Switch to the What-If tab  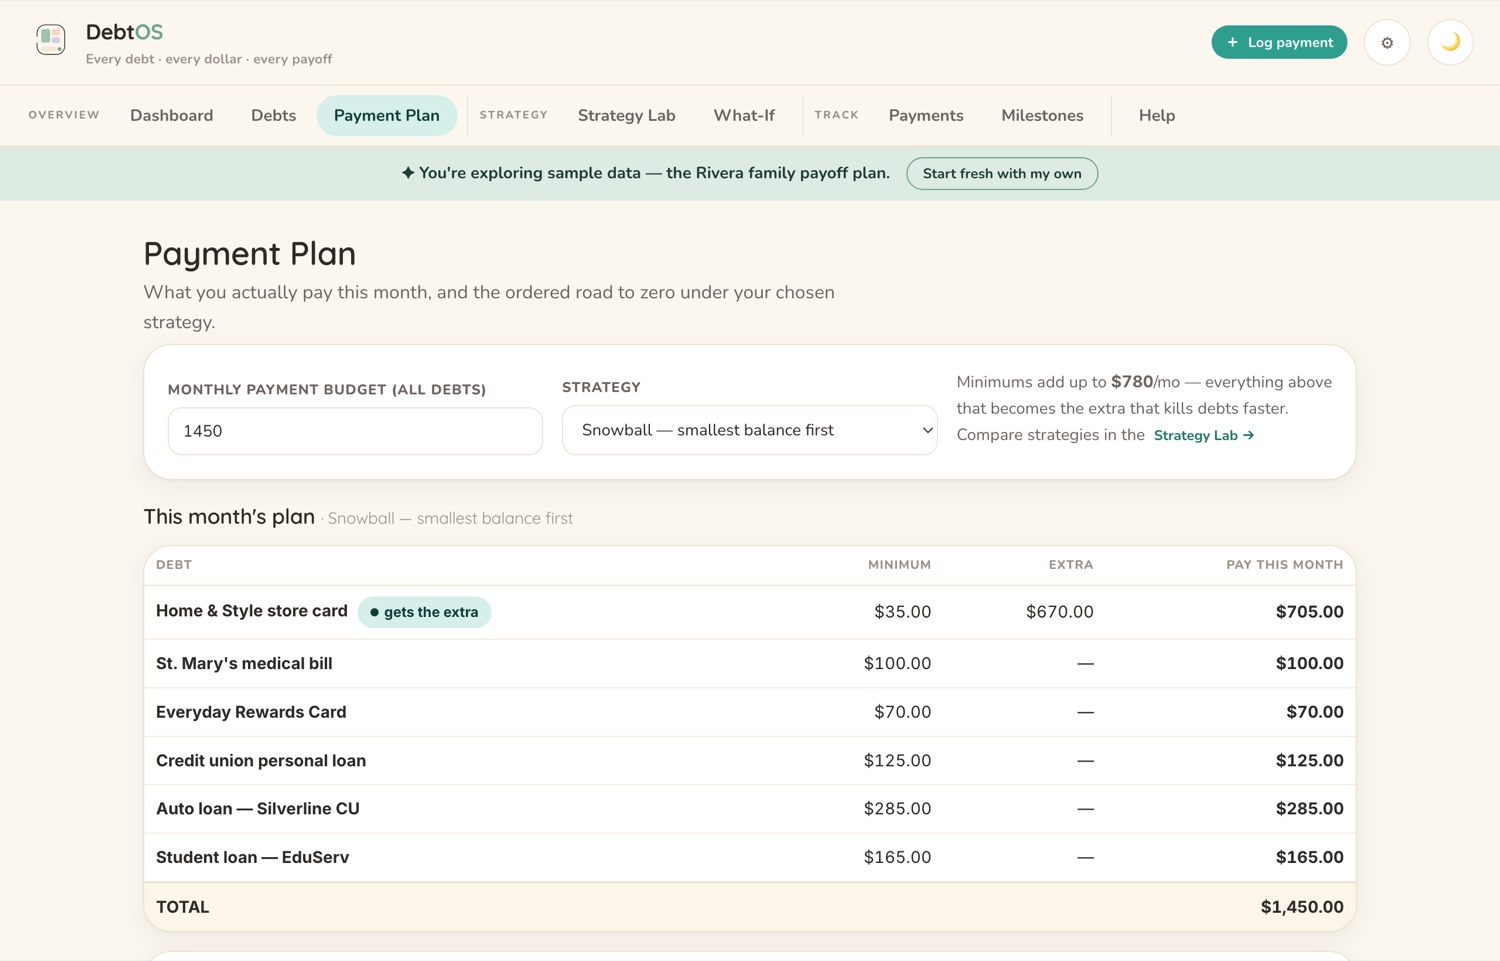click(744, 115)
